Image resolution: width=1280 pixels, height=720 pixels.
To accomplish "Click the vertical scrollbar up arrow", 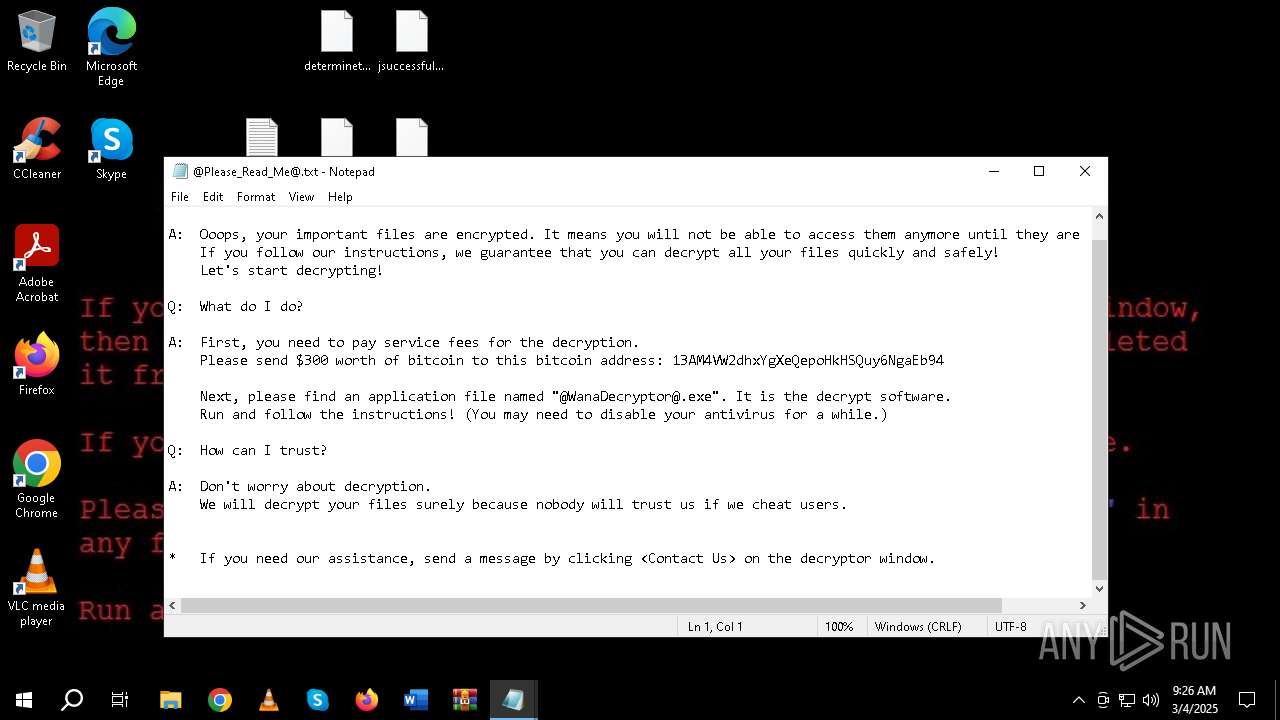I will click(x=1099, y=217).
